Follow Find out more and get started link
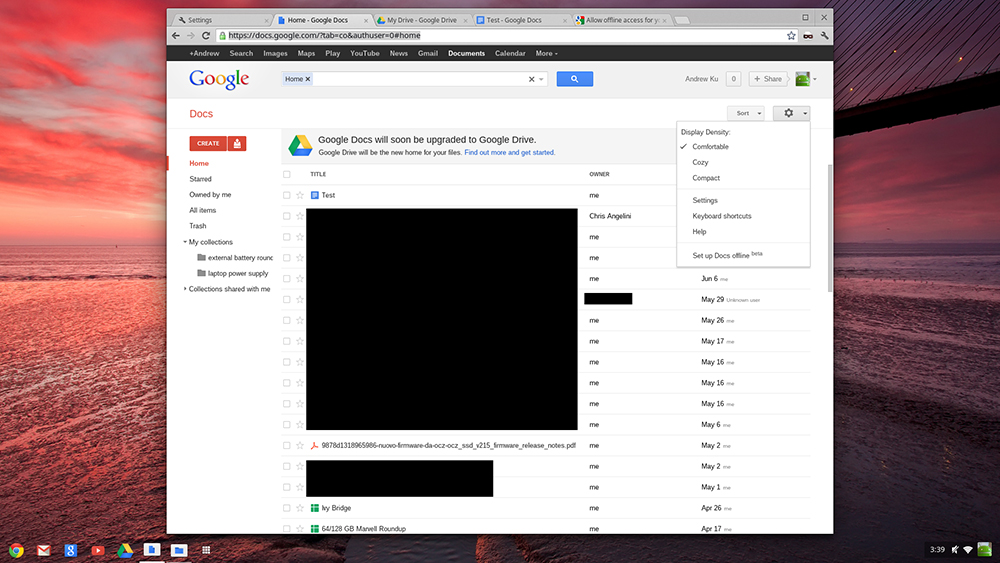This screenshot has width=1000, height=563. point(510,152)
